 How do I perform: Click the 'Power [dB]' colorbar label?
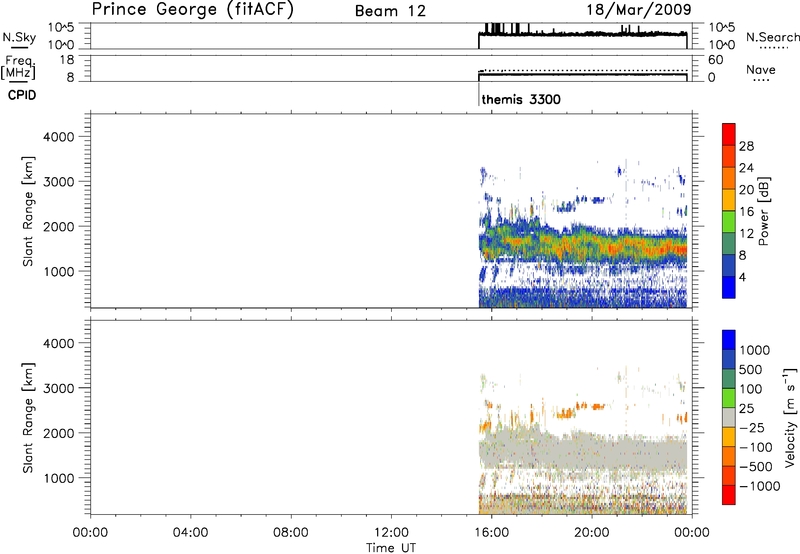(763, 211)
